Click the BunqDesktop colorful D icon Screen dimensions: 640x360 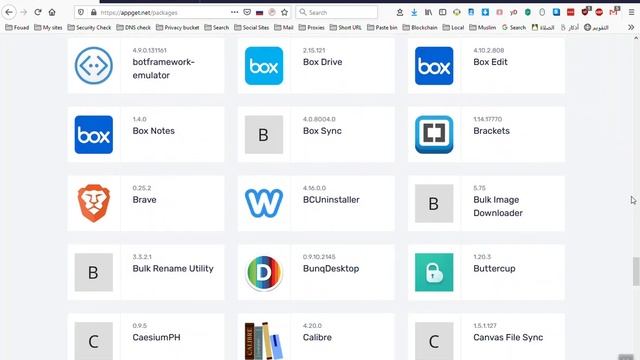[x=264, y=272]
